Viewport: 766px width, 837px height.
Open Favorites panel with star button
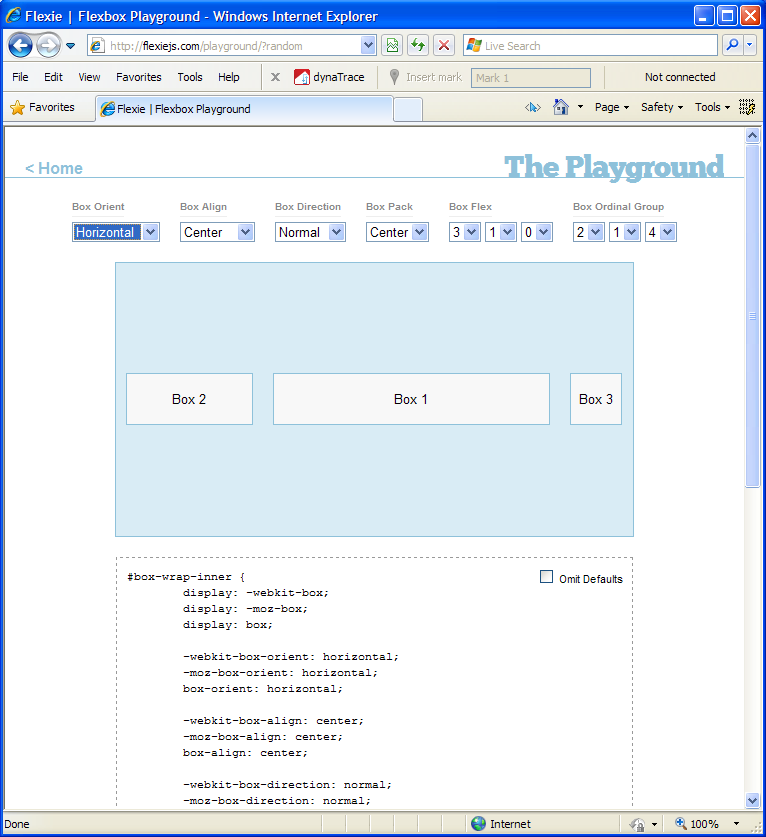pyautogui.click(x=43, y=107)
